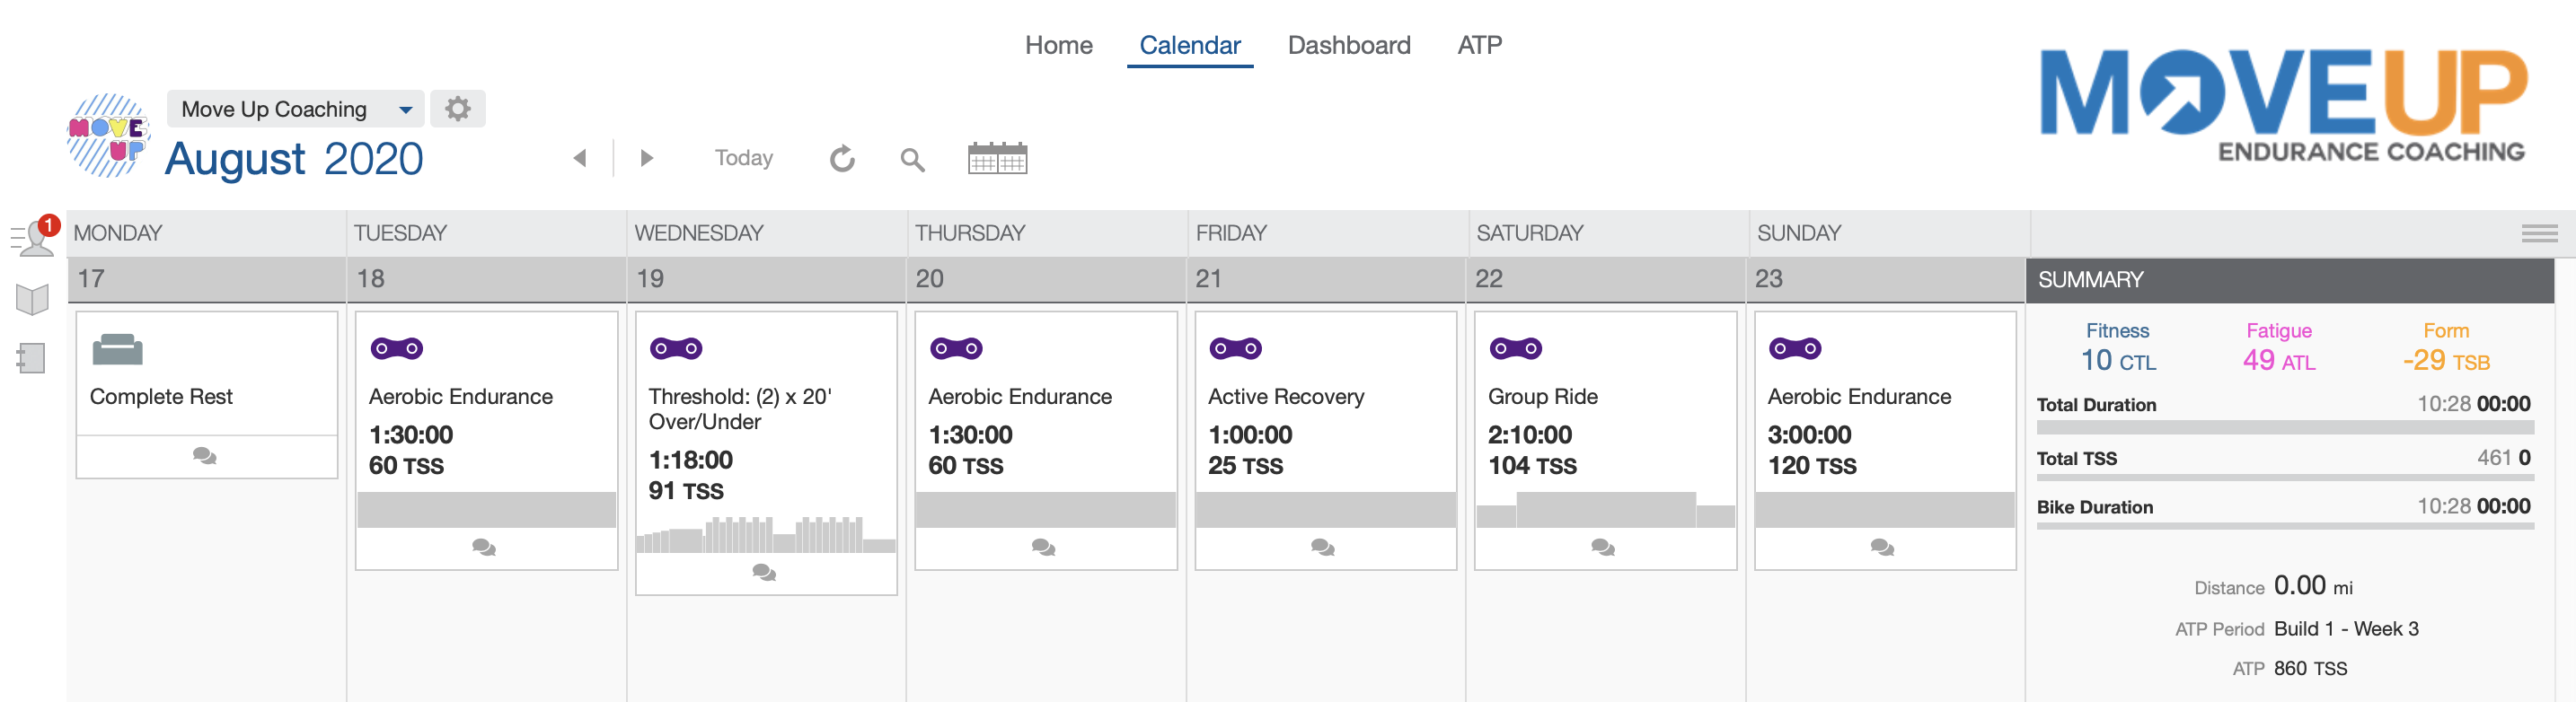Open the date picker calendar icon

(x=996, y=158)
